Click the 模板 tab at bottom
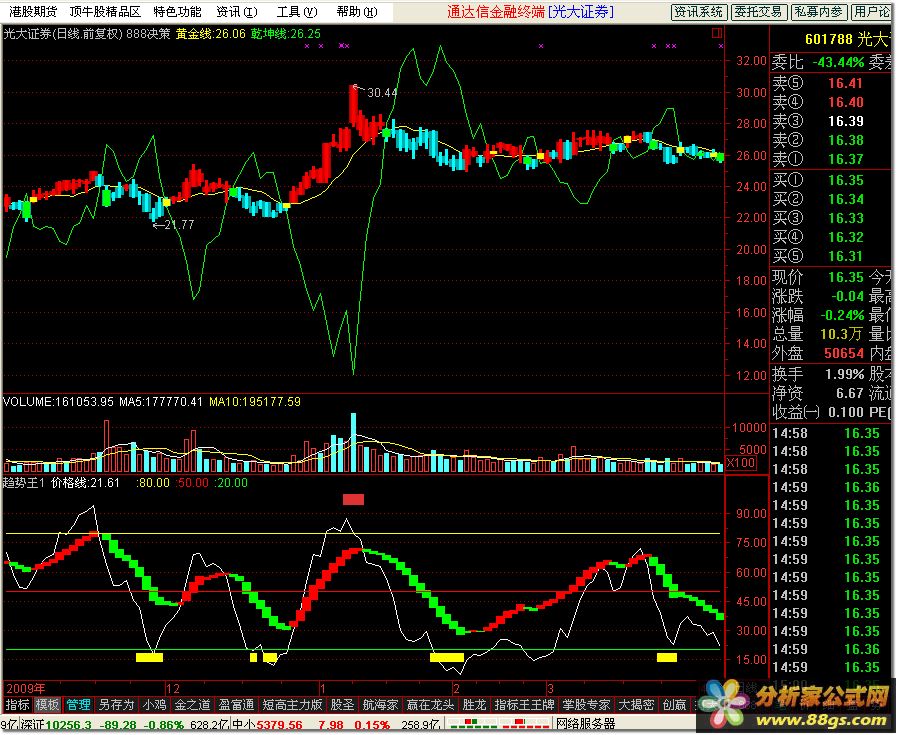Viewport: 898px width, 735px height. tap(47, 705)
